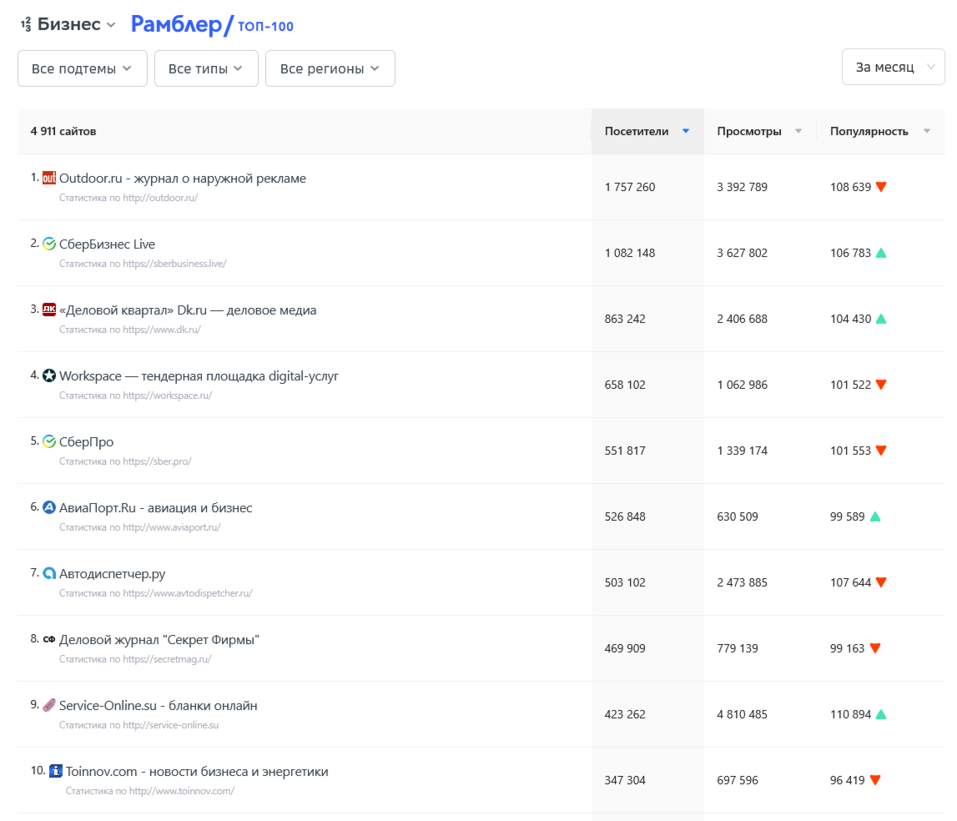The height and width of the screenshot is (821, 957).
Task: Open the СберБизнес Live site link
Action: click(x=107, y=244)
